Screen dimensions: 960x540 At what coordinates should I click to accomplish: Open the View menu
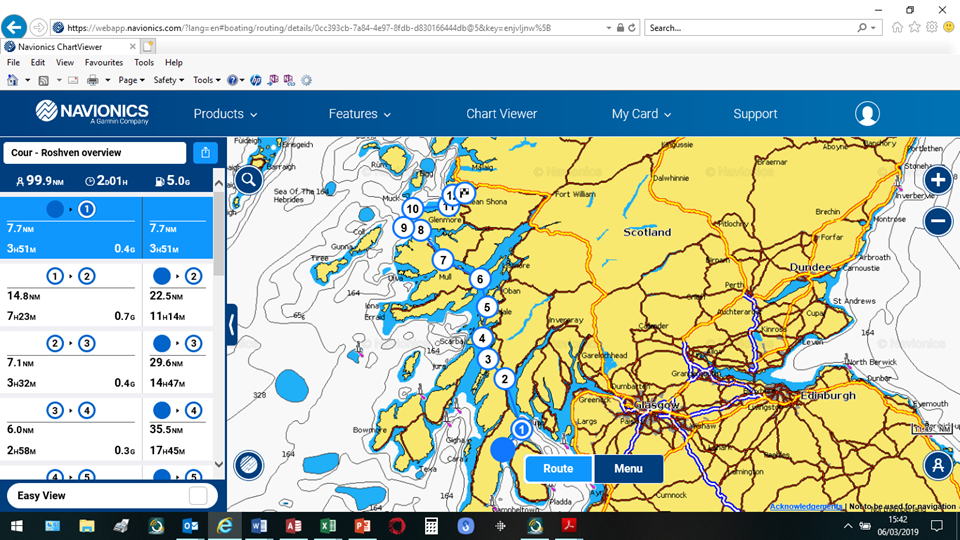tap(65, 62)
